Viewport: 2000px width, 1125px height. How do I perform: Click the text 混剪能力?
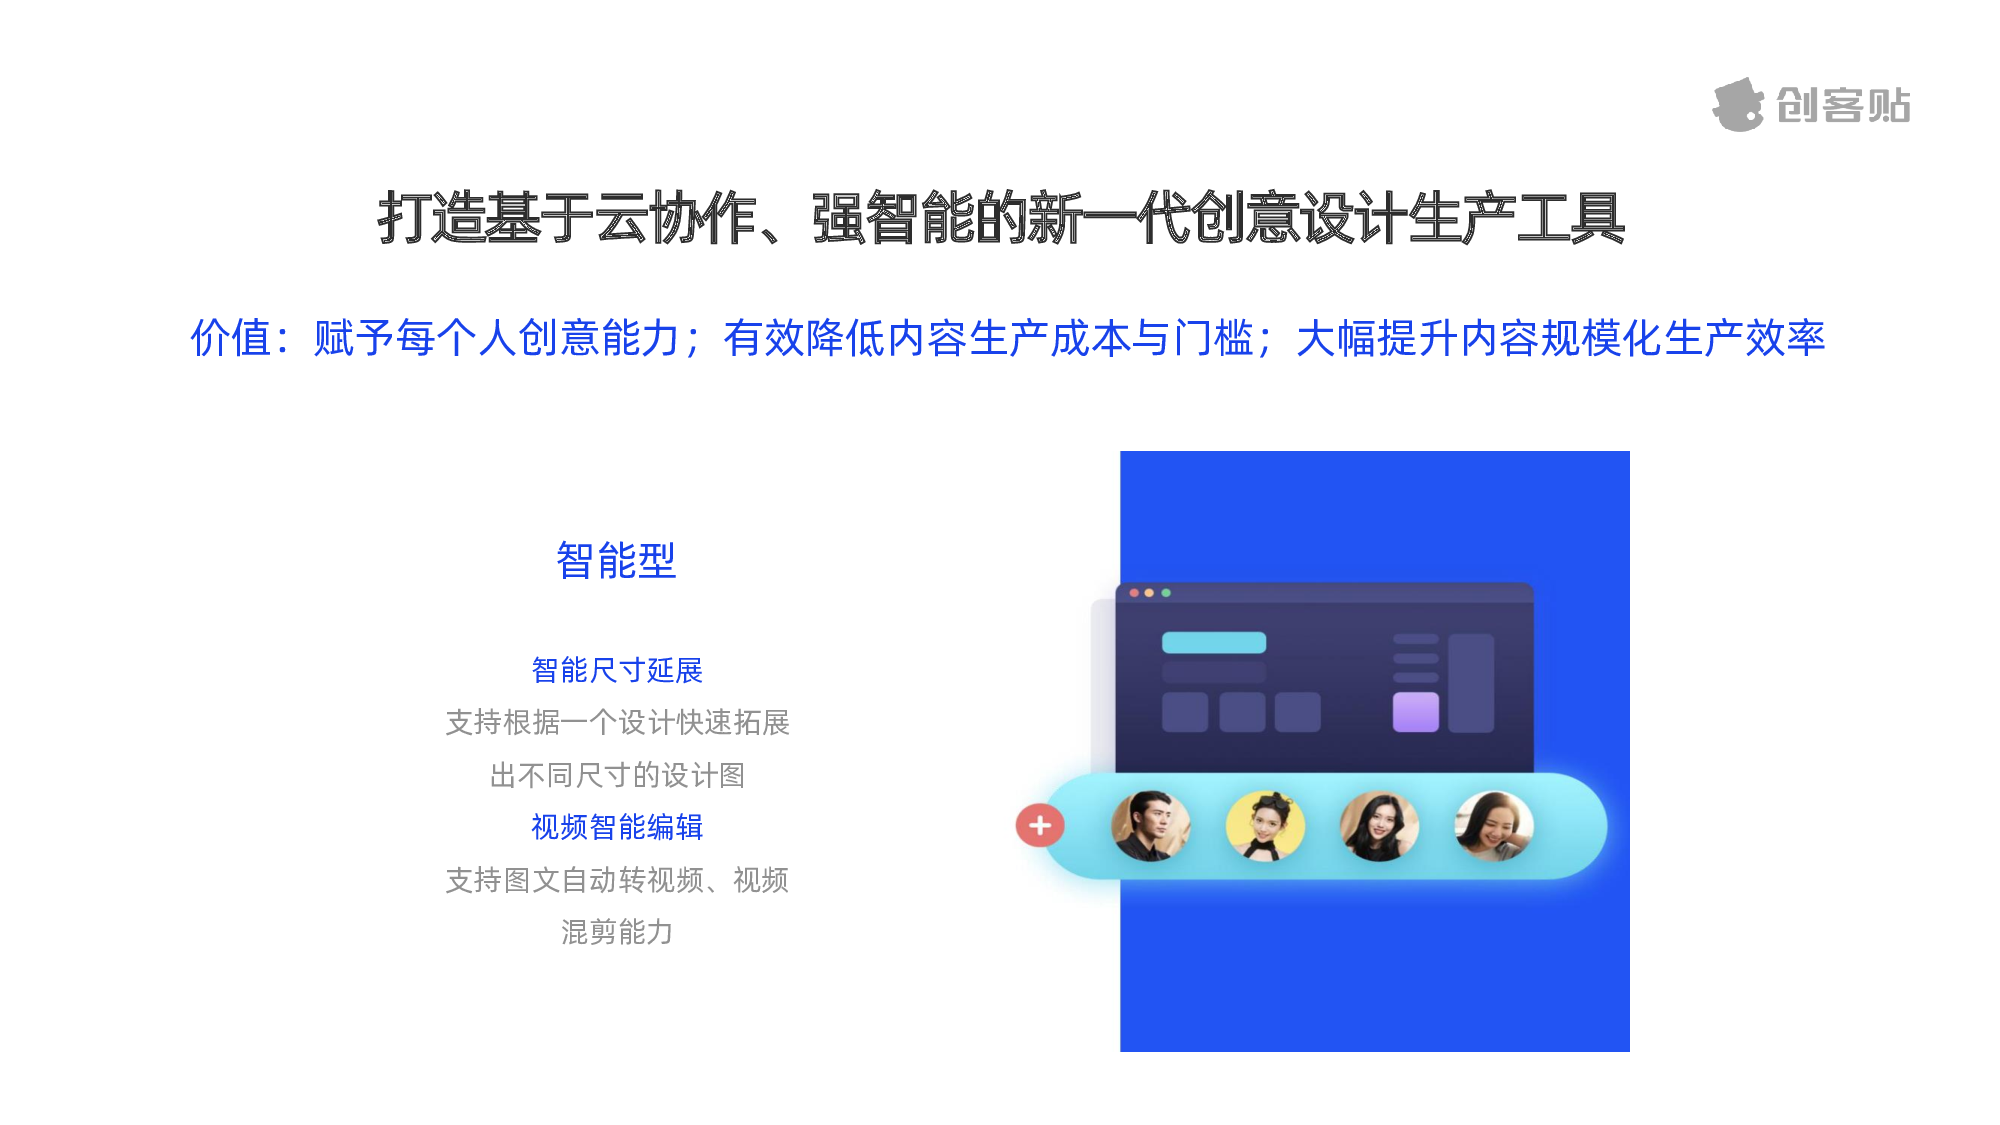[x=617, y=932]
